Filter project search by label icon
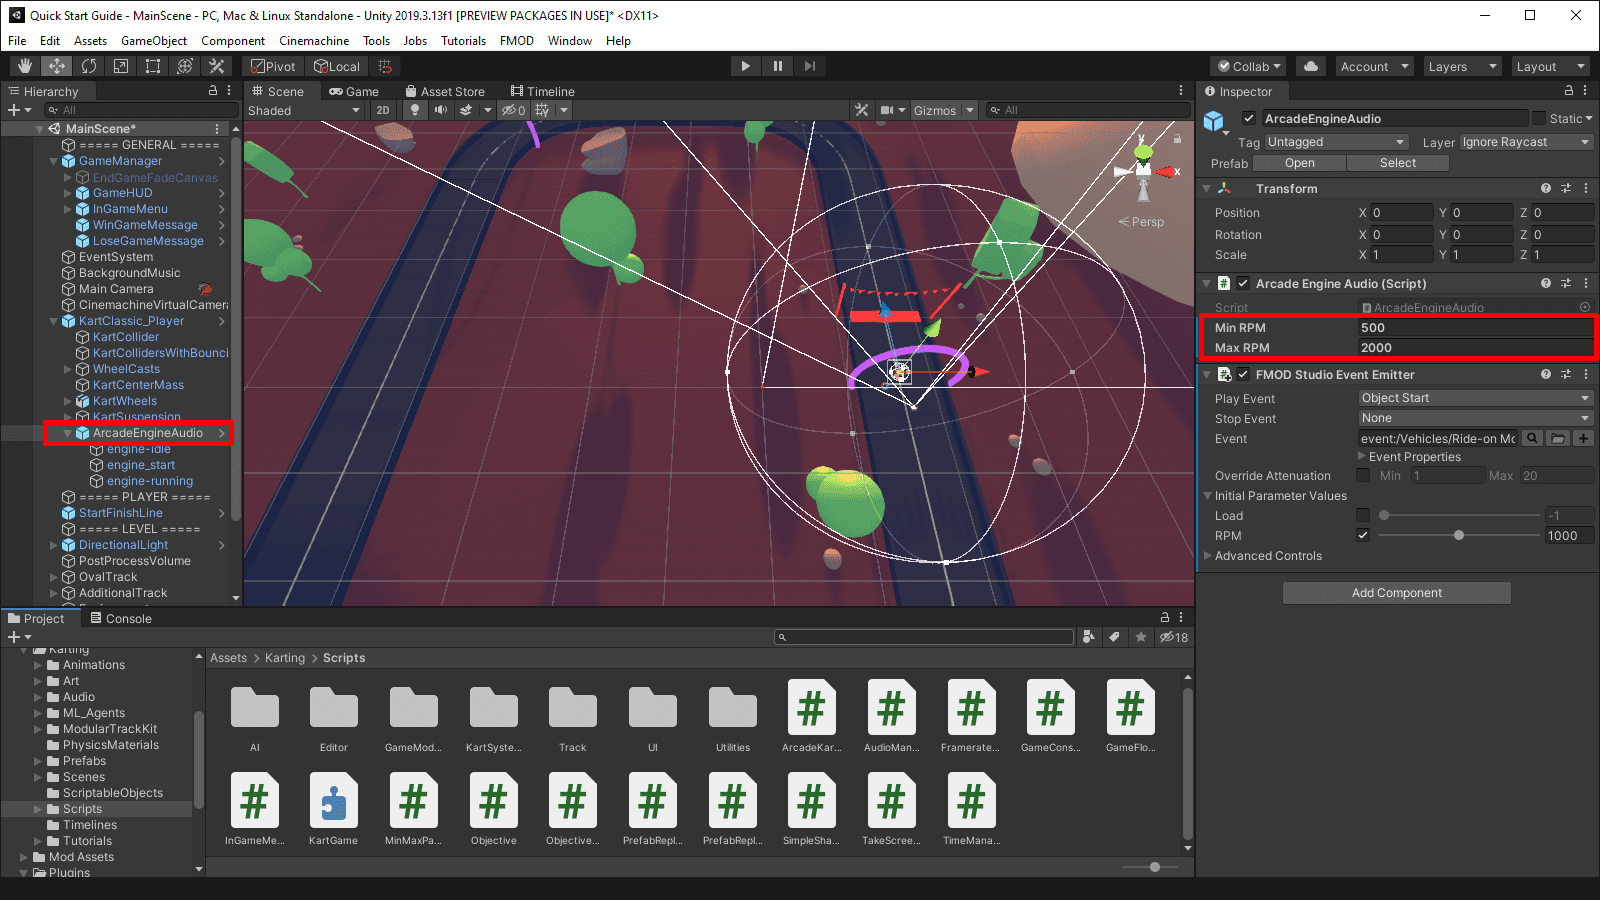1600x900 pixels. click(x=1114, y=637)
